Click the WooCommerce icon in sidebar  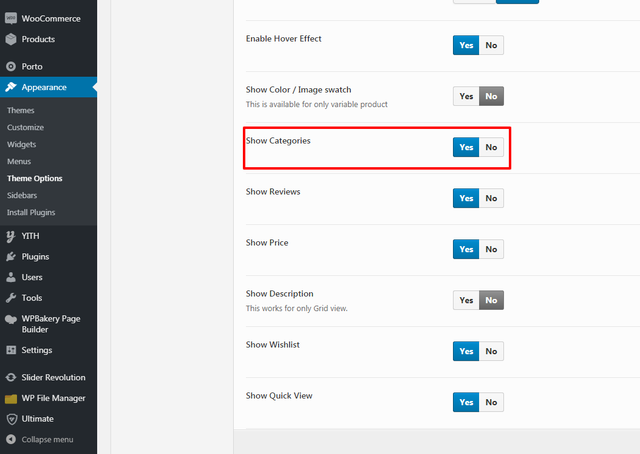pos(11,18)
